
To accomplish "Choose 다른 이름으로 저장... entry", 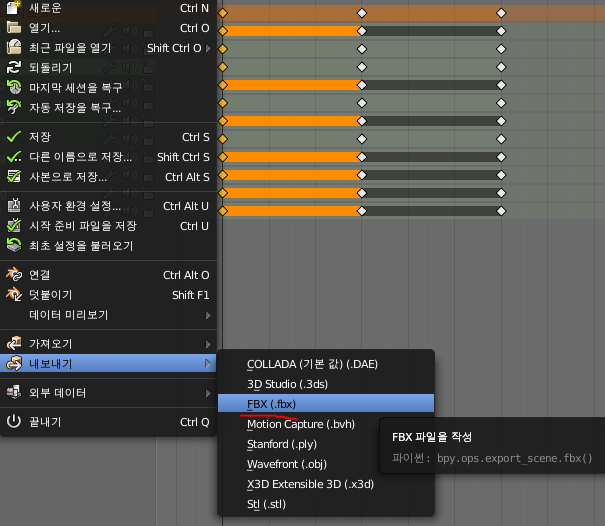I will pos(108,157).
